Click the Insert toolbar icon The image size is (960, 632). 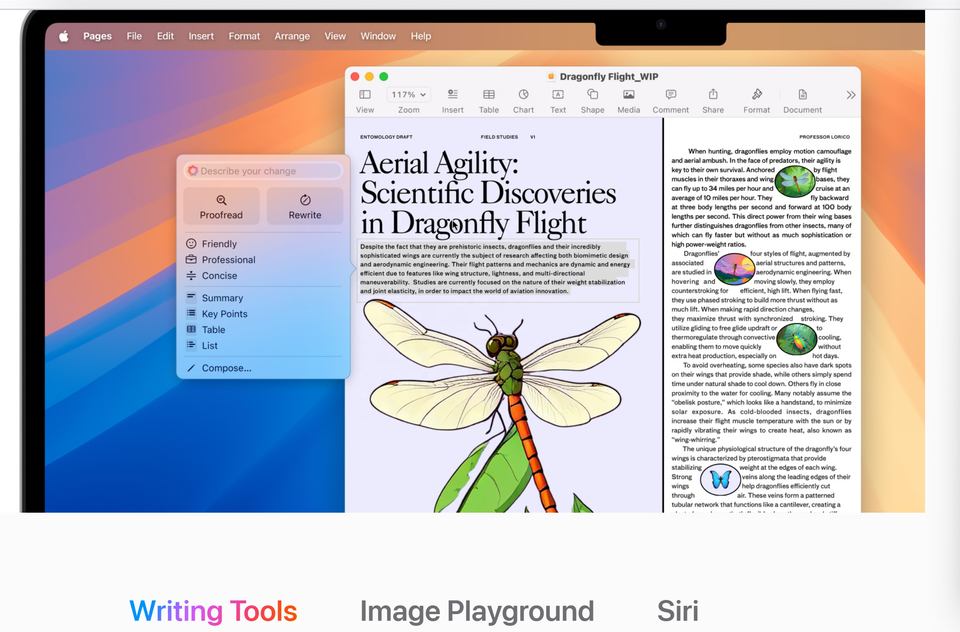coord(452,95)
